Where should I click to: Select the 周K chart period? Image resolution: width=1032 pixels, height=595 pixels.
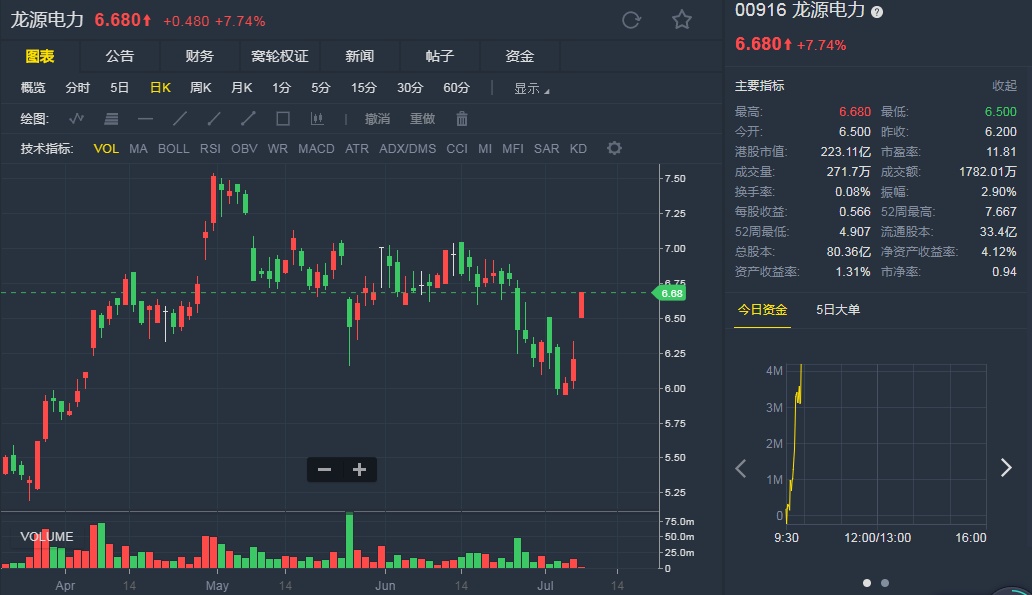200,88
